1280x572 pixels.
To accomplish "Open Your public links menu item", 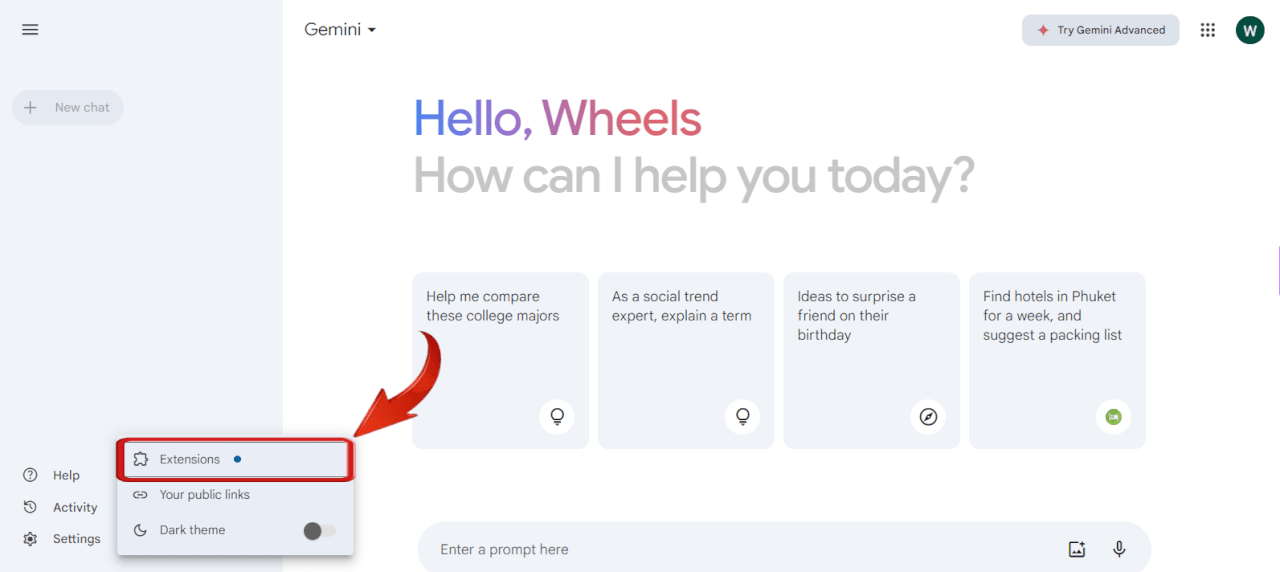I will [204, 495].
